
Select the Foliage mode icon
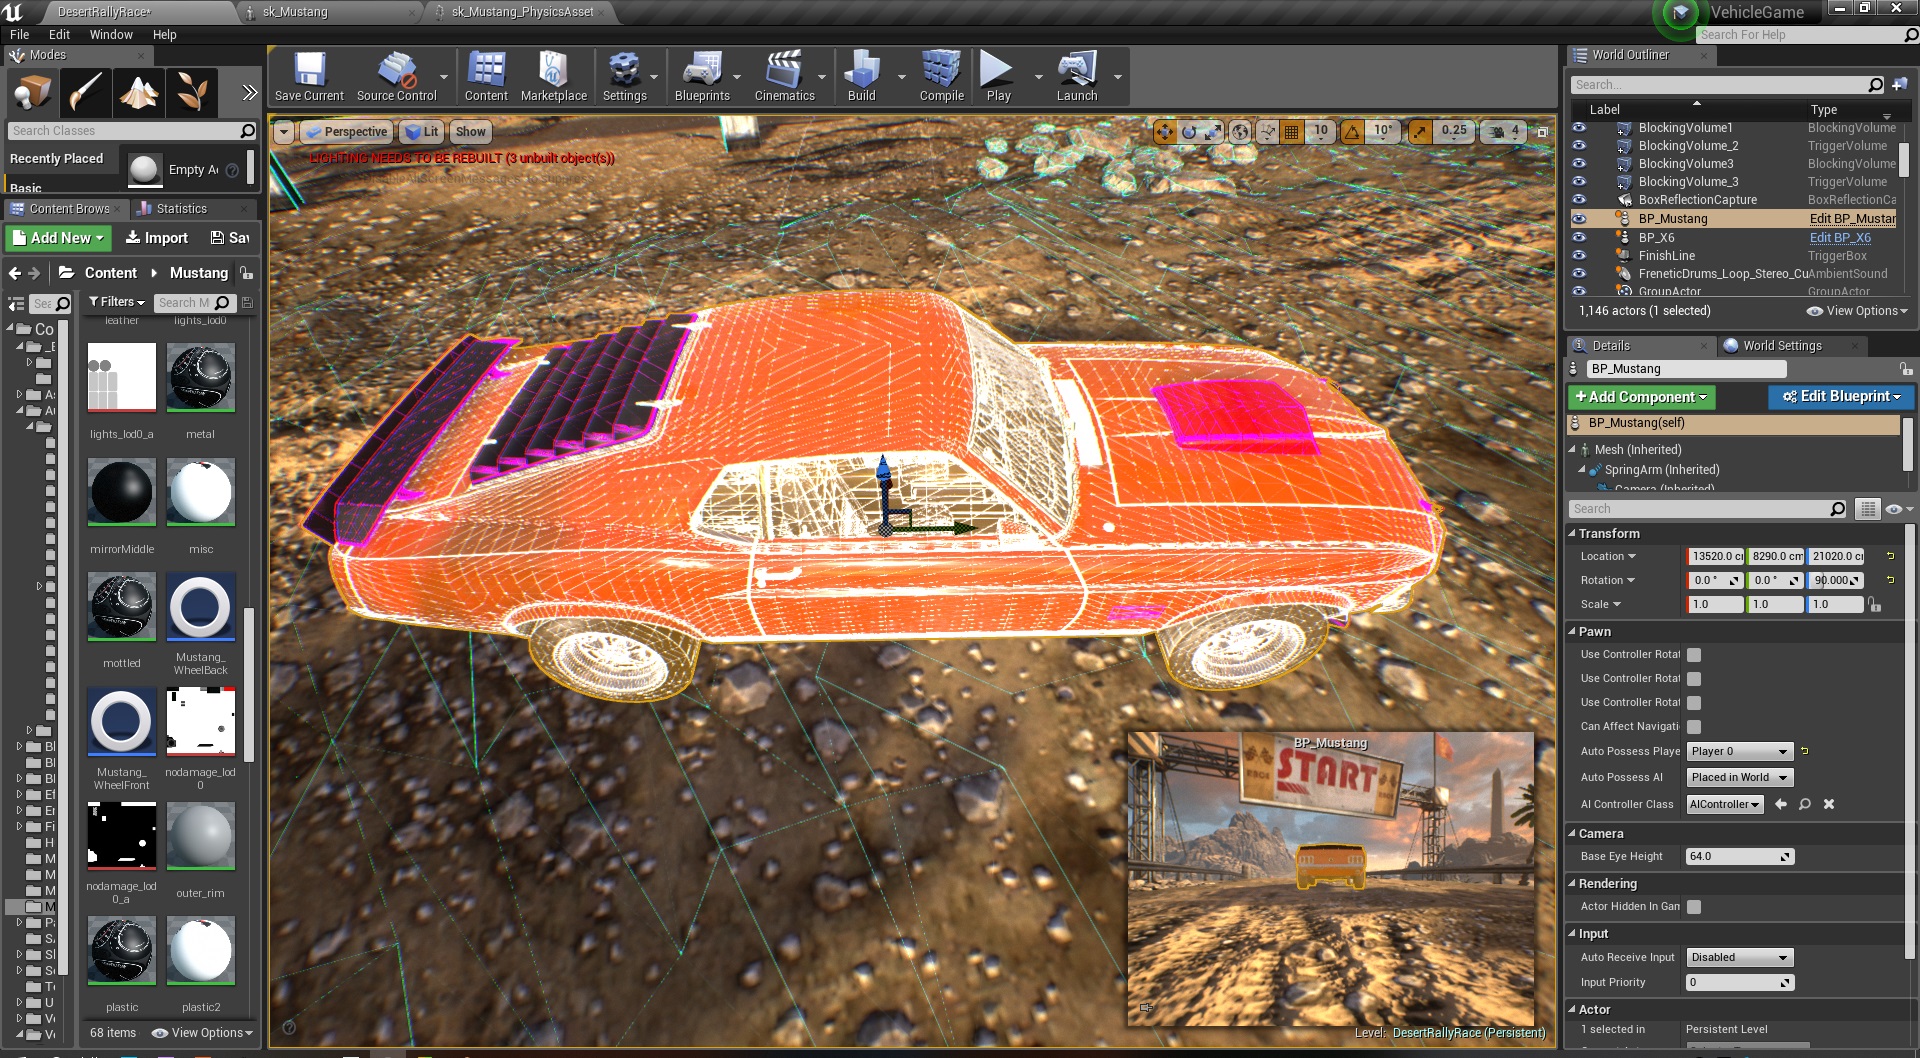[x=191, y=93]
